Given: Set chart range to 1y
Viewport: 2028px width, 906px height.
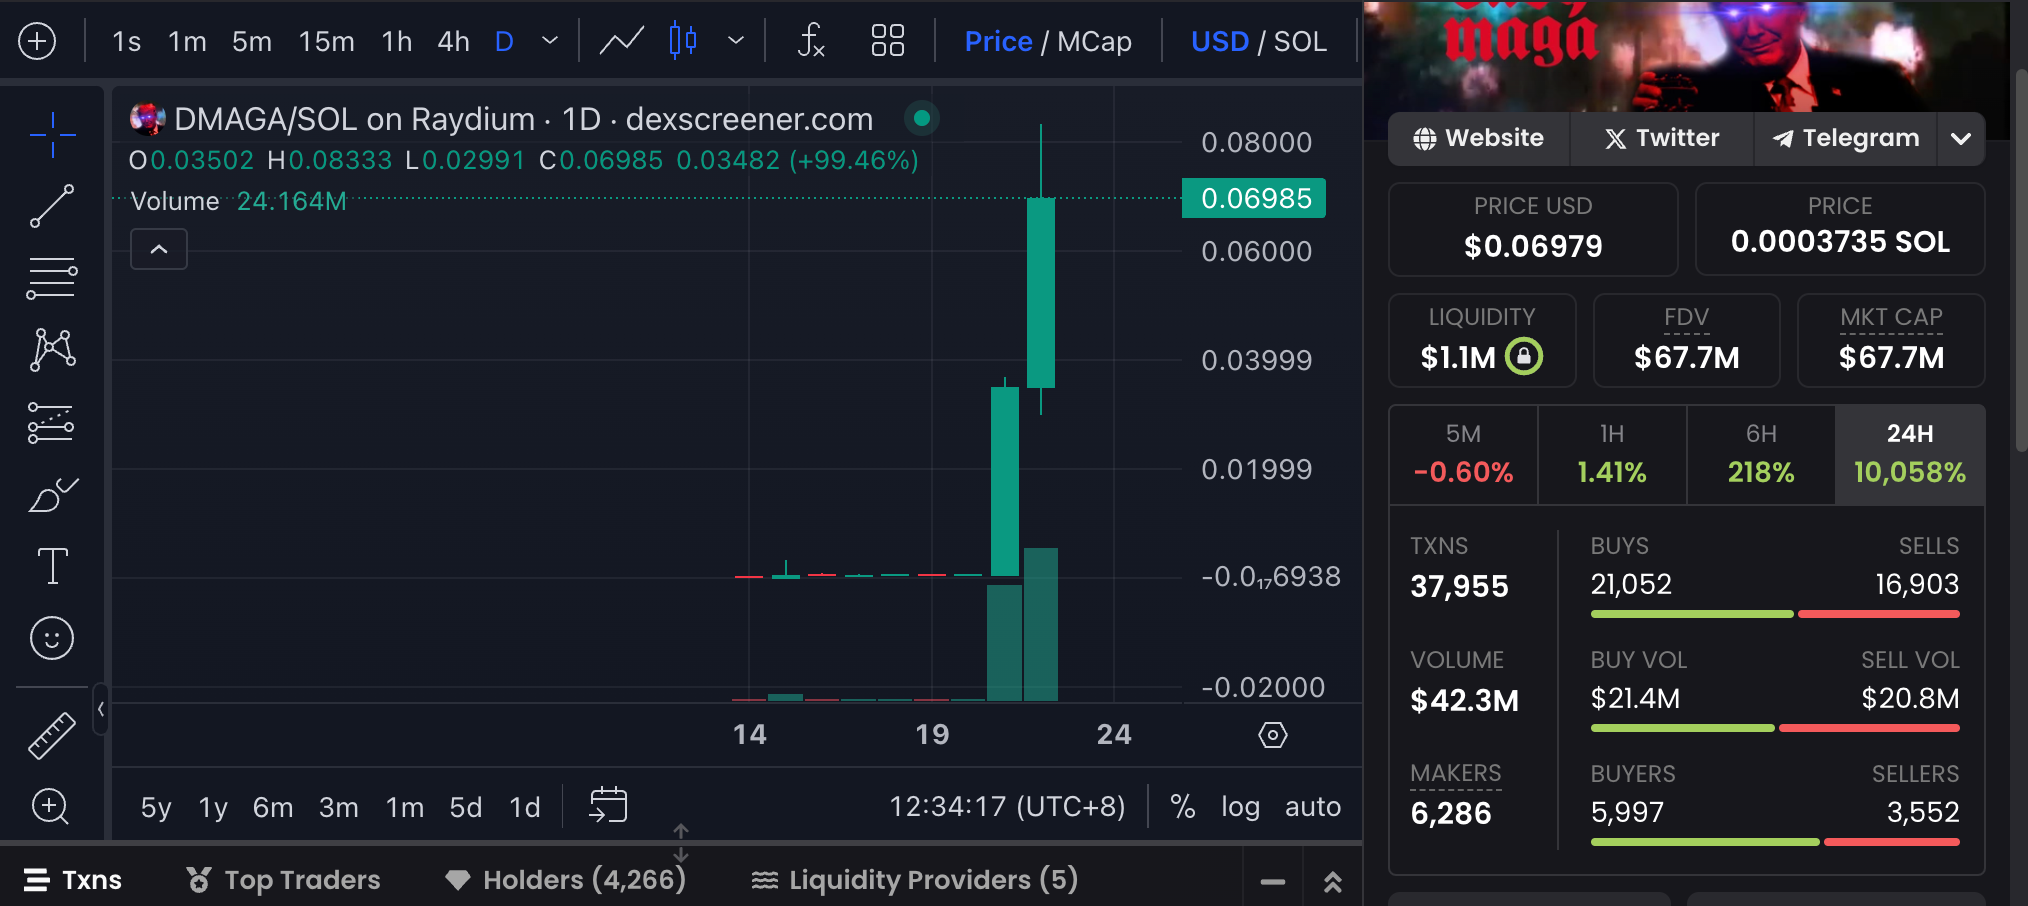Looking at the screenshot, I should pos(213,807).
